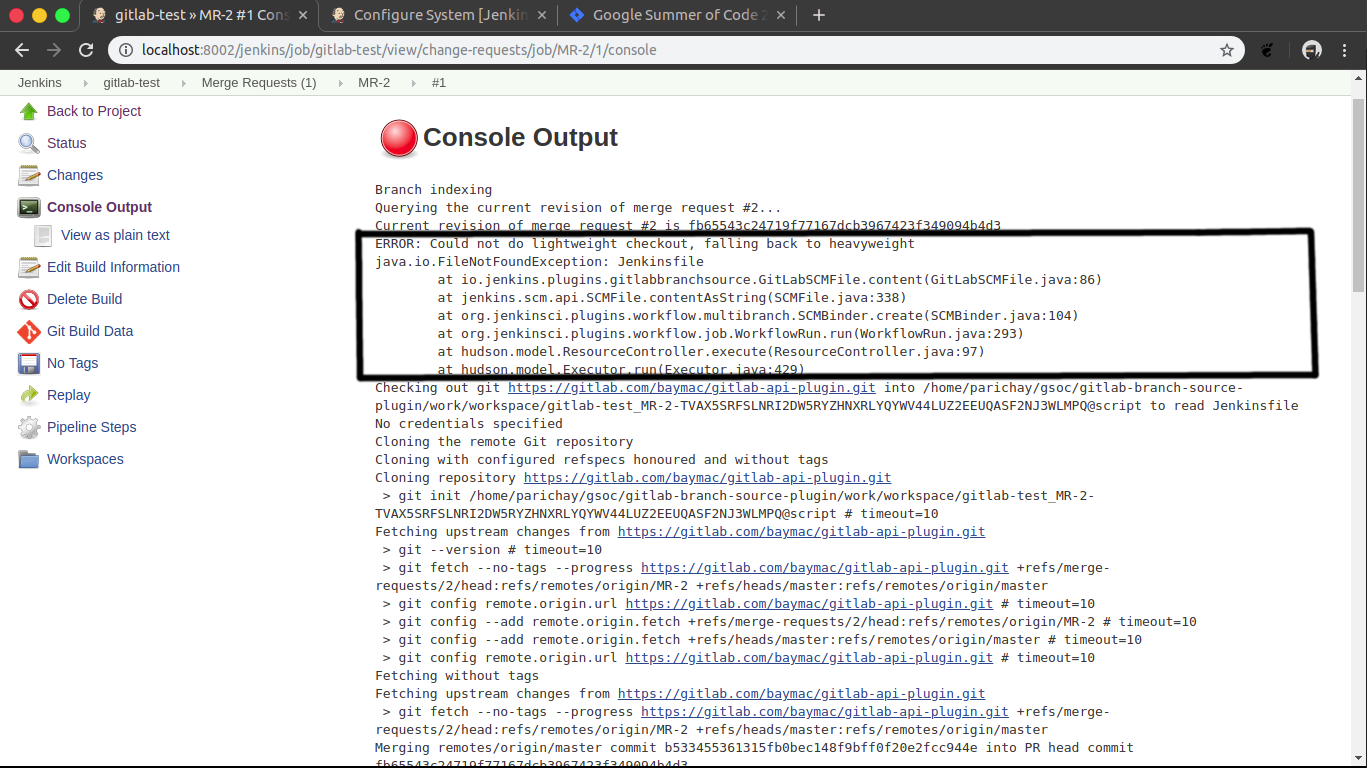The width and height of the screenshot is (1367, 768).
Task: Click the red build status ball
Action: coord(399,138)
